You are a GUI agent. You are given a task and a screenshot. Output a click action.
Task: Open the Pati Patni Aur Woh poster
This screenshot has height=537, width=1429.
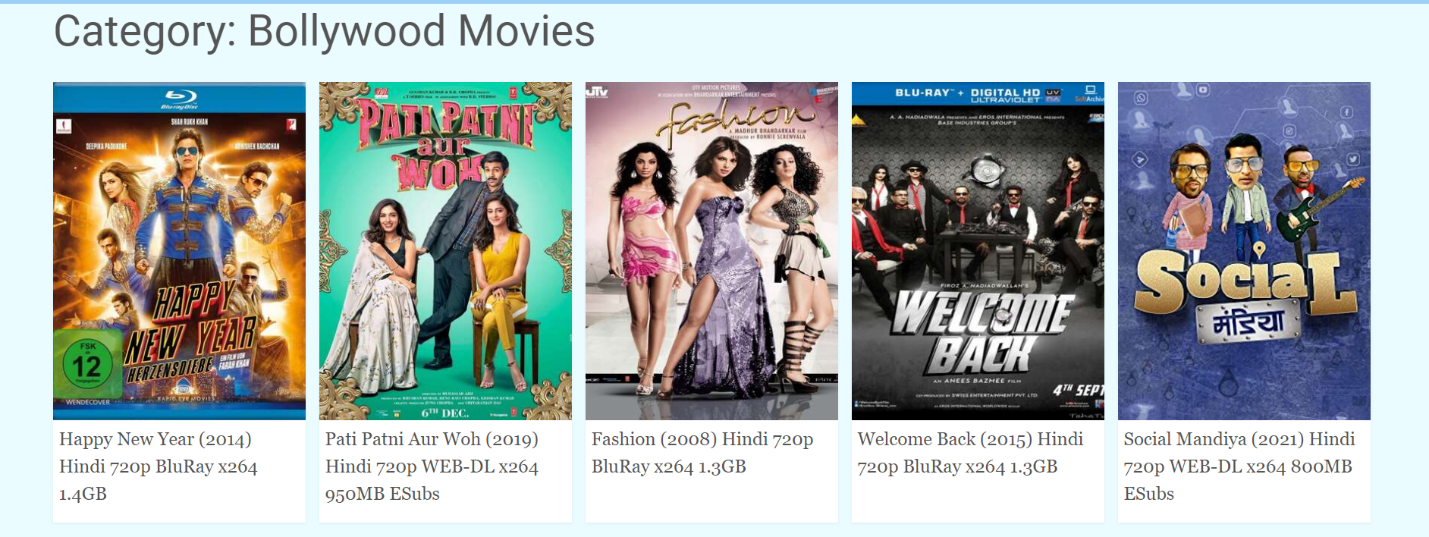tap(445, 251)
